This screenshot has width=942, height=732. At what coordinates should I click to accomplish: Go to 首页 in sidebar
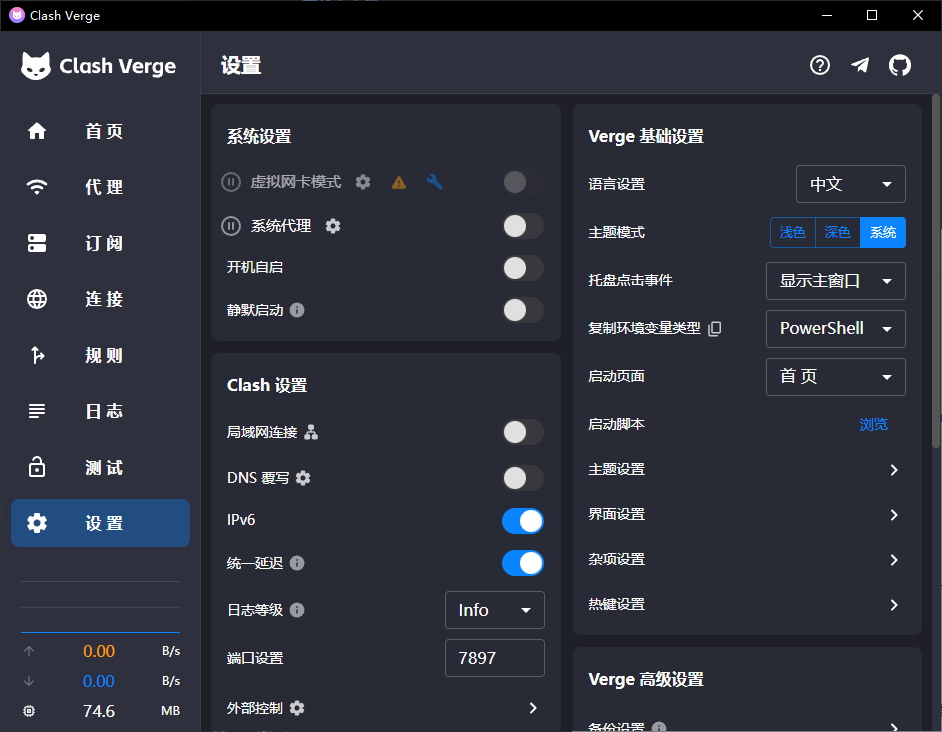click(100, 131)
